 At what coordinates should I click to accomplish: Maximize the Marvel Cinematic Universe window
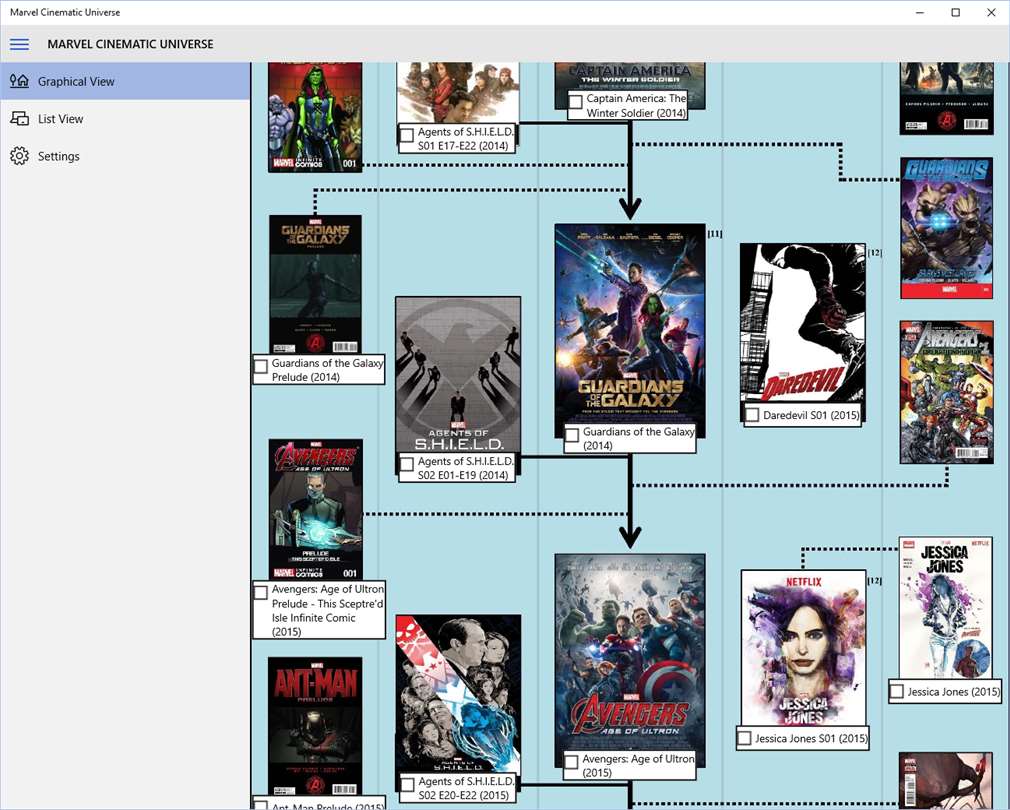click(956, 12)
